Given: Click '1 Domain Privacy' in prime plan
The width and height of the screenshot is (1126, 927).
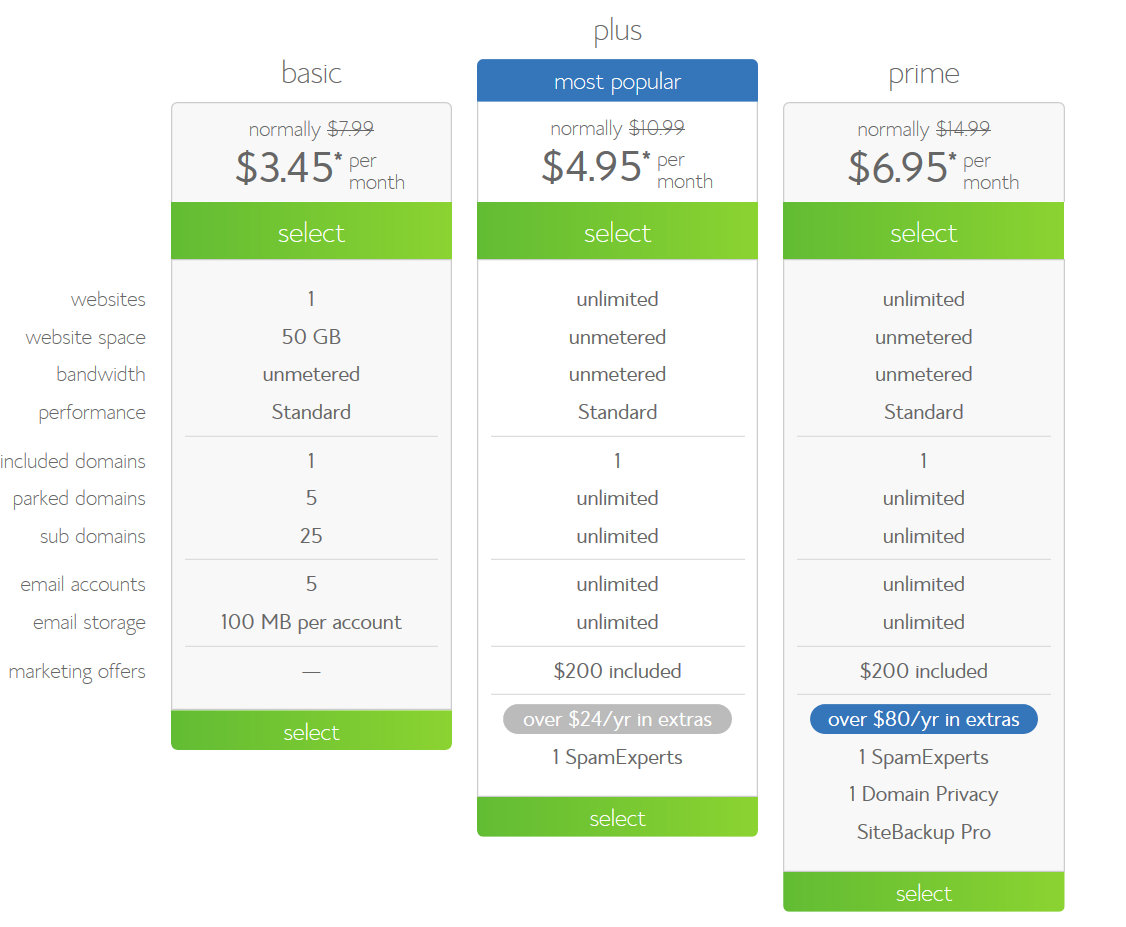Looking at the screenshot, I should [923, 794].
